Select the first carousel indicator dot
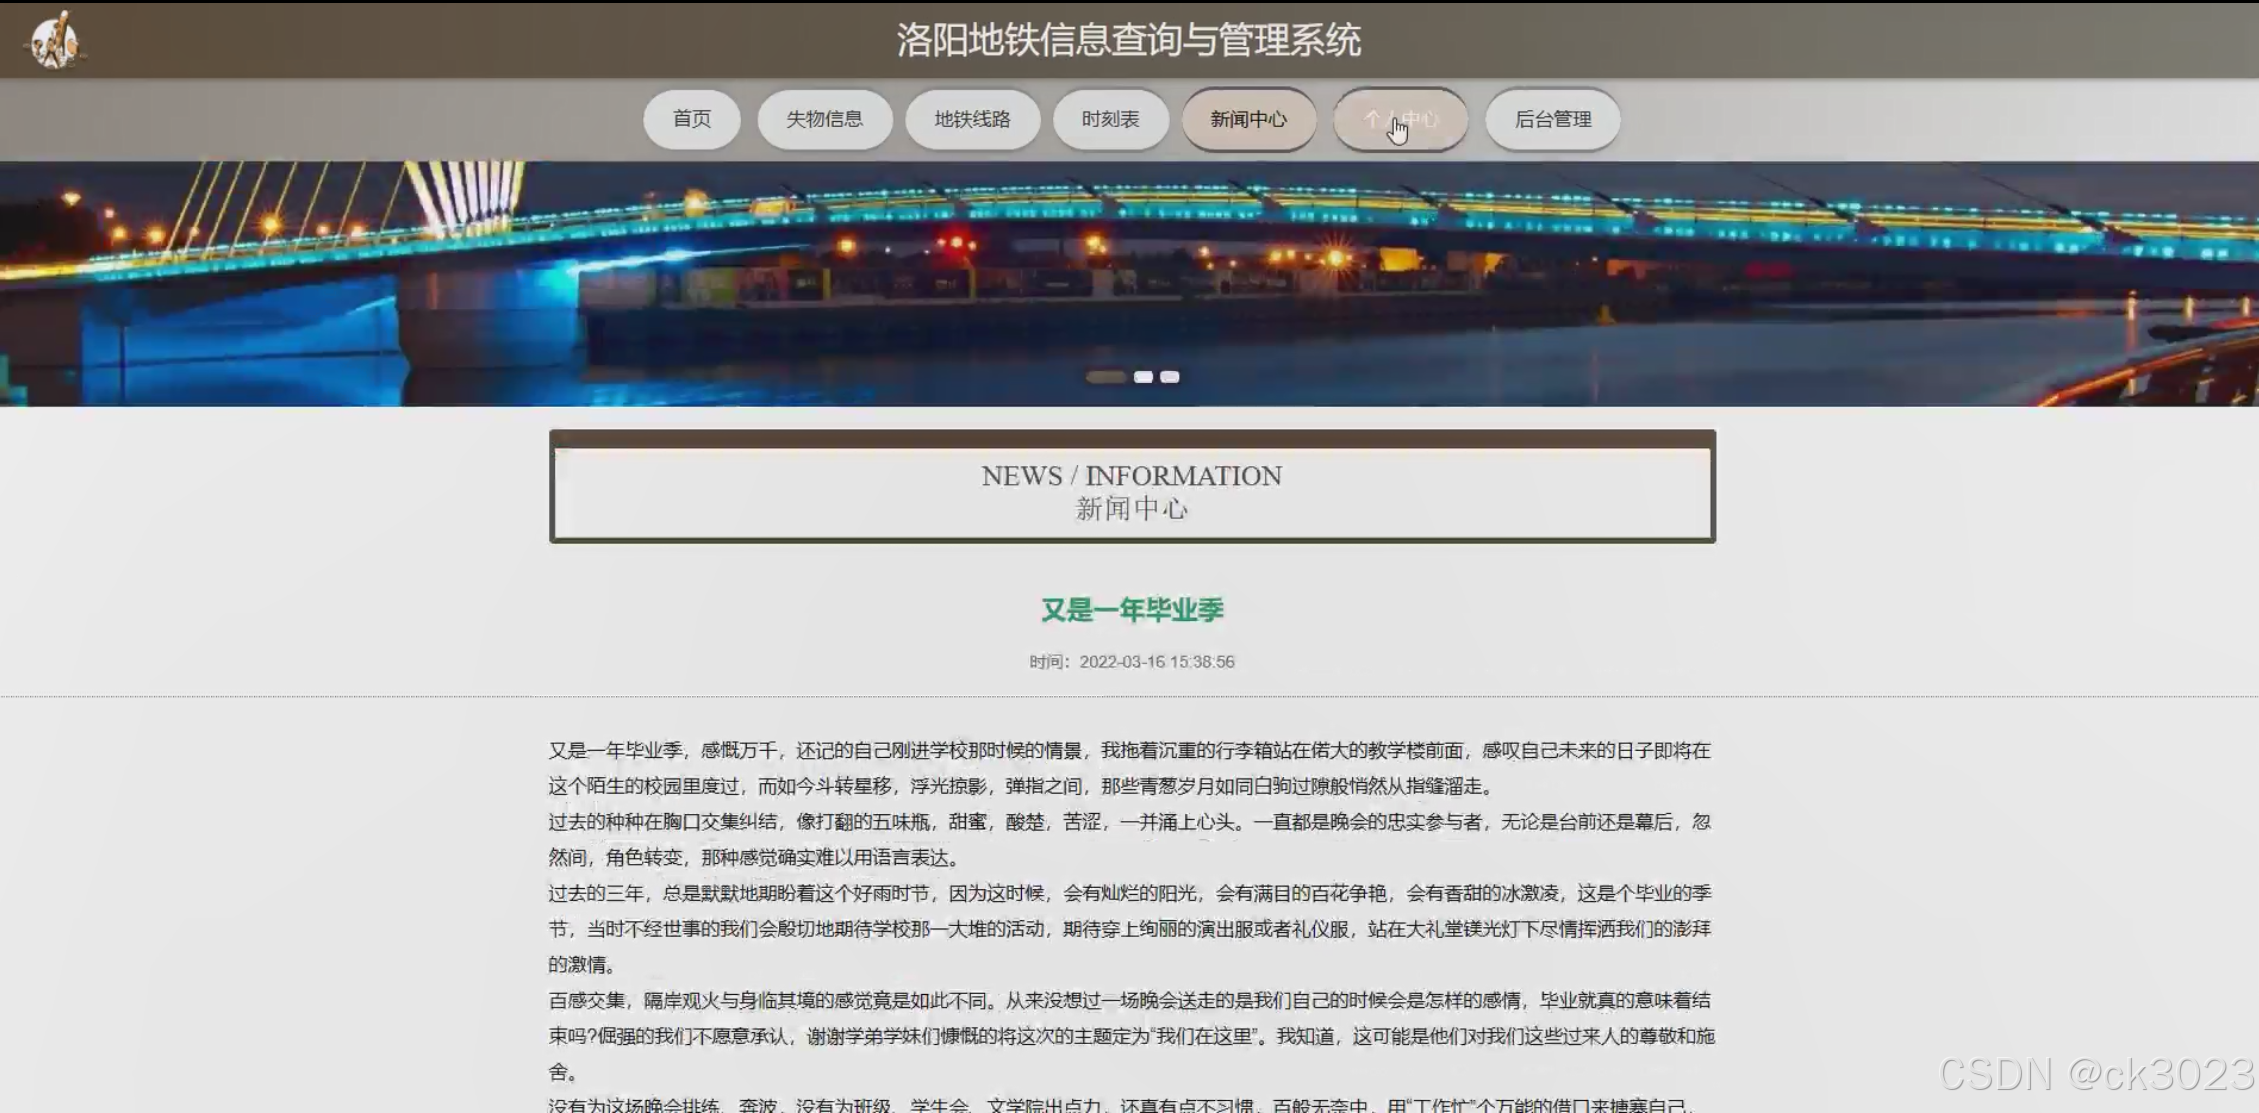2259x1113 pixels. pos(1106,377)
